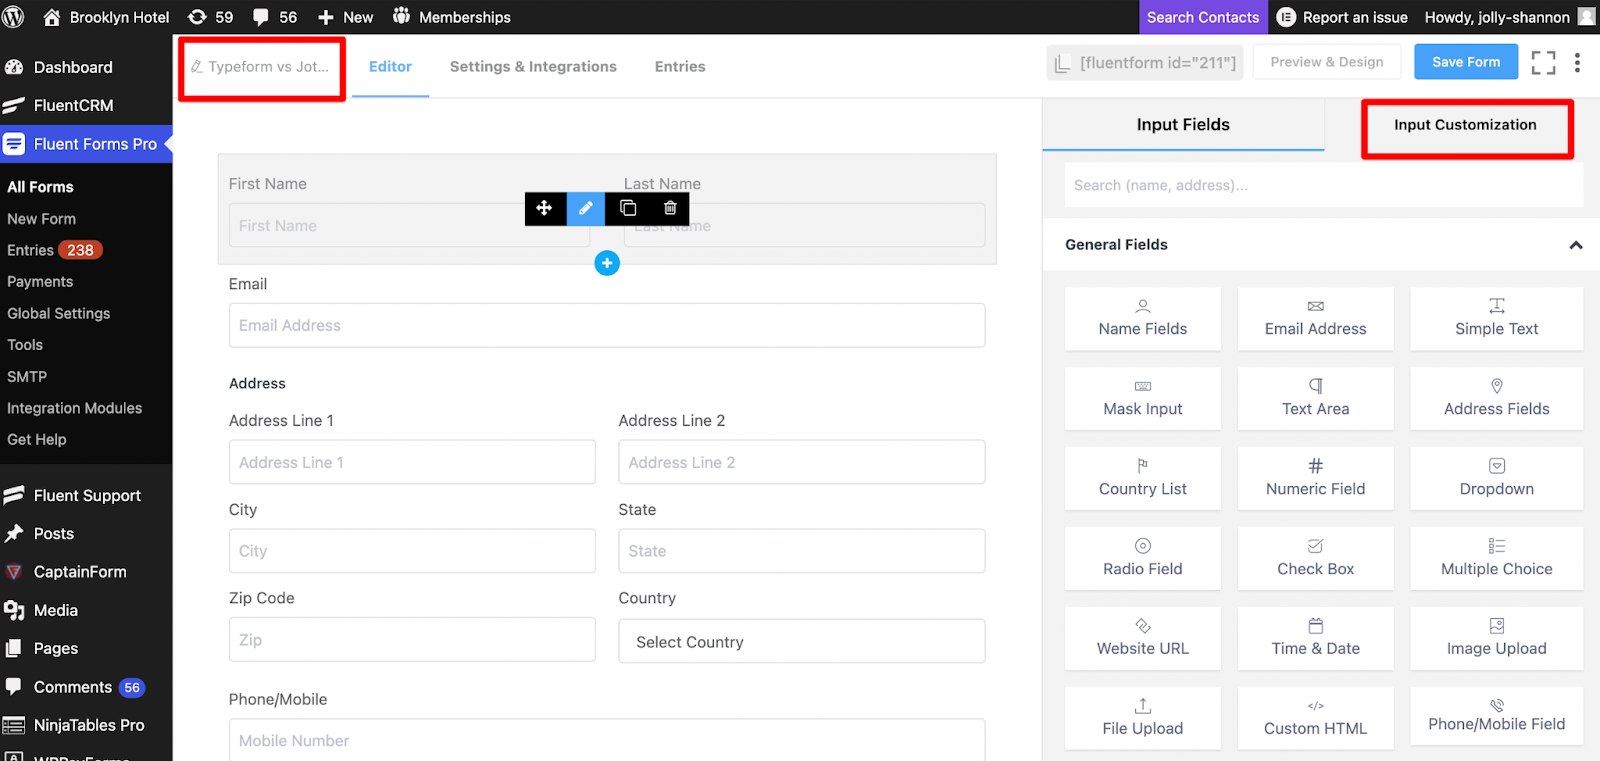The width and height of the screenshot is (1600, 761).
Task: Add a Name Fields element
Action: click(1143, 319)
